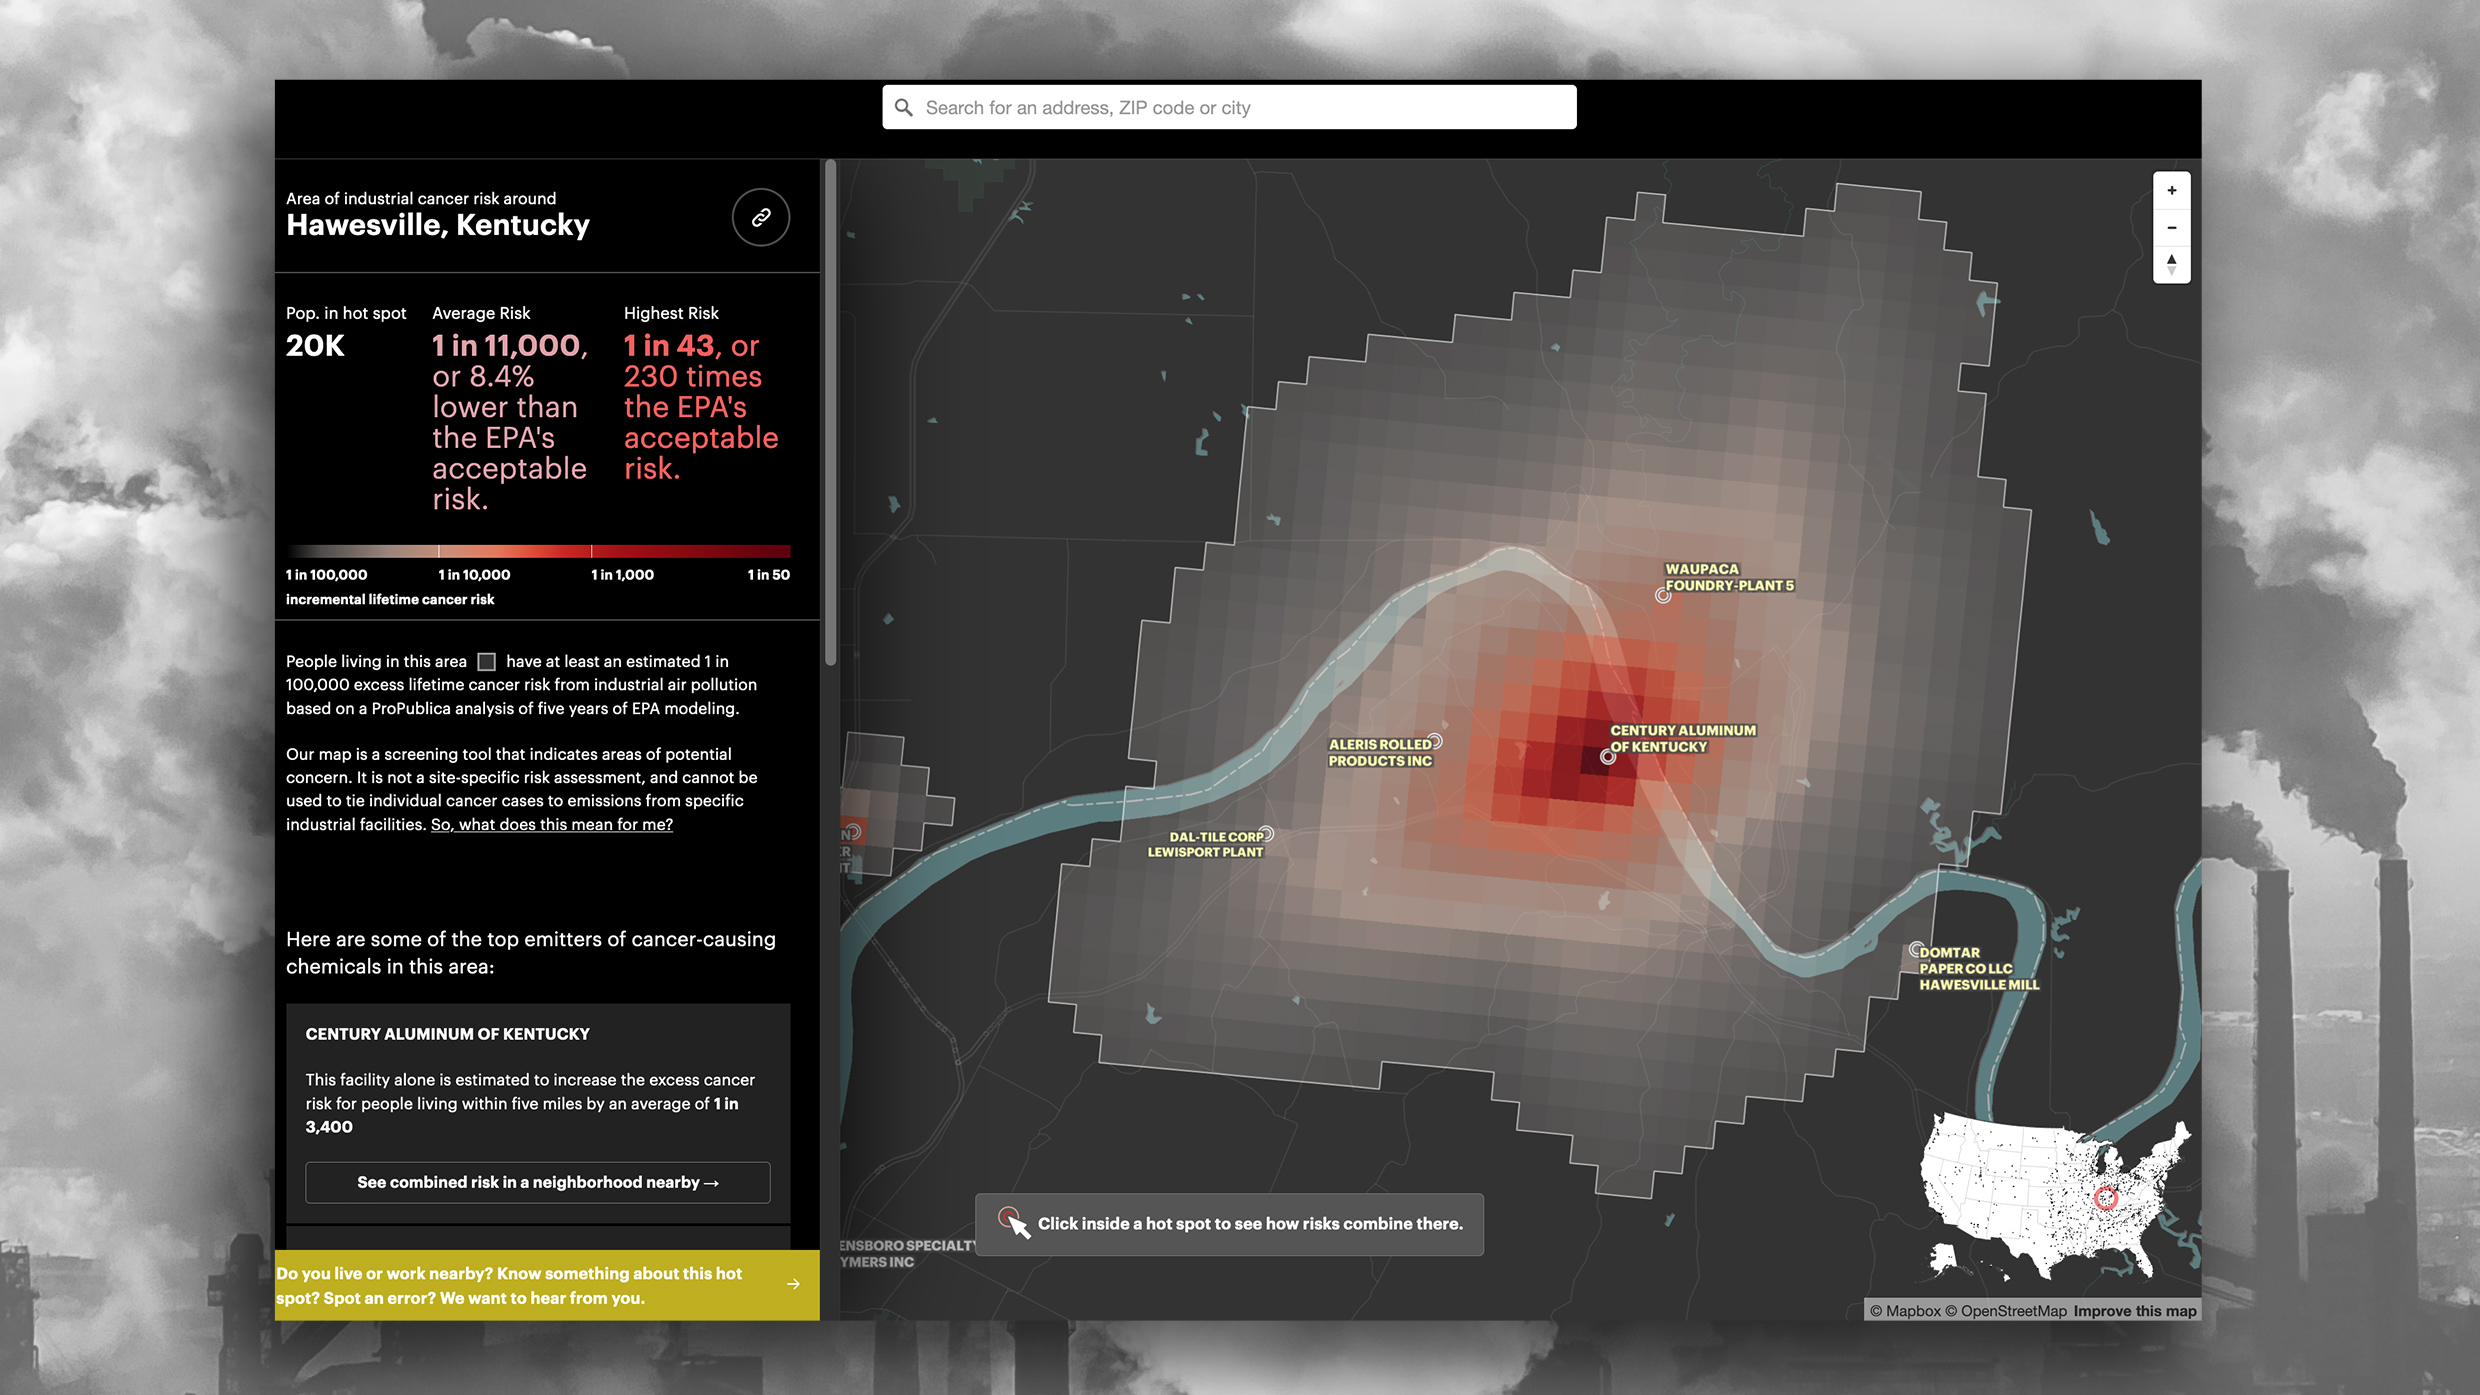Reset map bearing with the compass icon
2480x1395 pixels.
click(x=2171, y=265)
